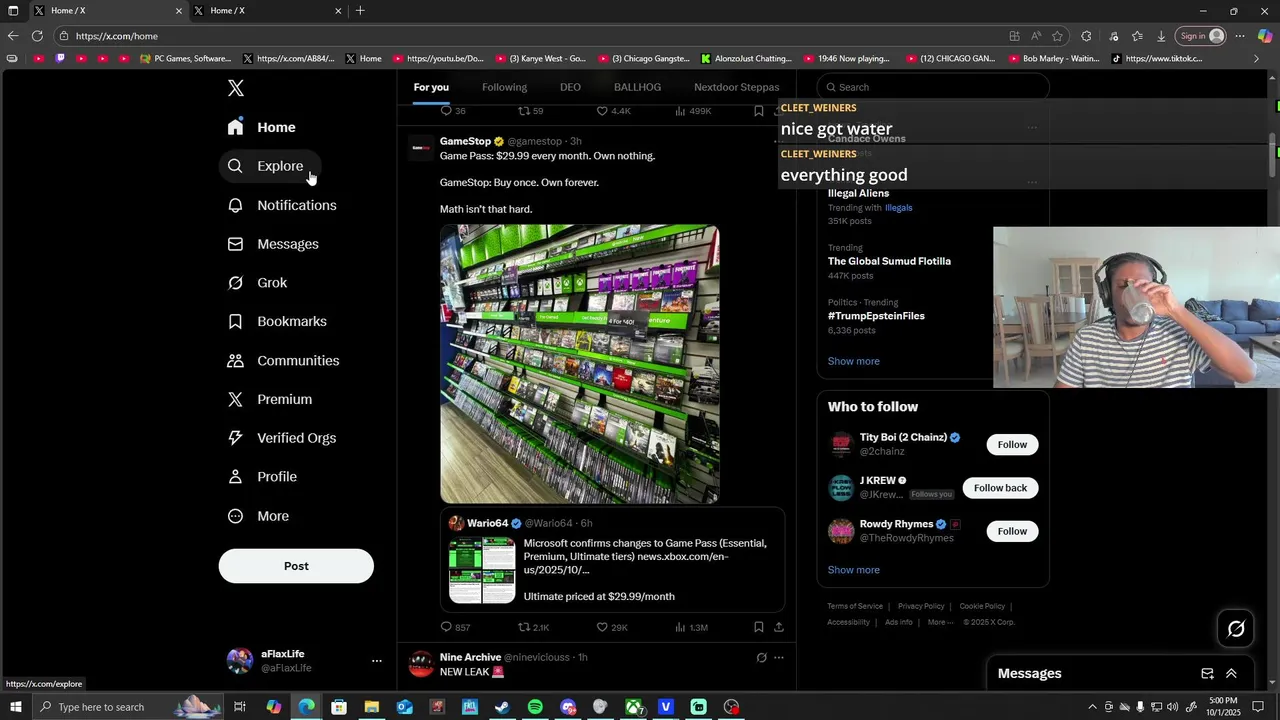Follow back J KREW
Viewport: 1280px width, 720px height.
pyautogui.click(x=1000, y=488)
